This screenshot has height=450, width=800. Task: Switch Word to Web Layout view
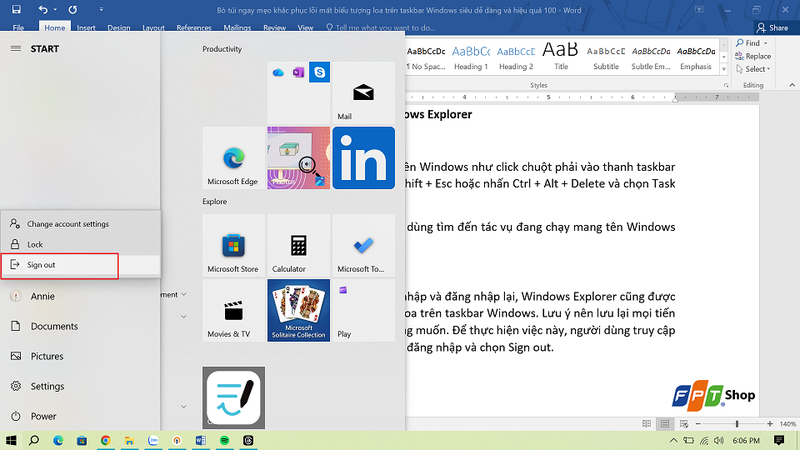[x=684, y=424]
